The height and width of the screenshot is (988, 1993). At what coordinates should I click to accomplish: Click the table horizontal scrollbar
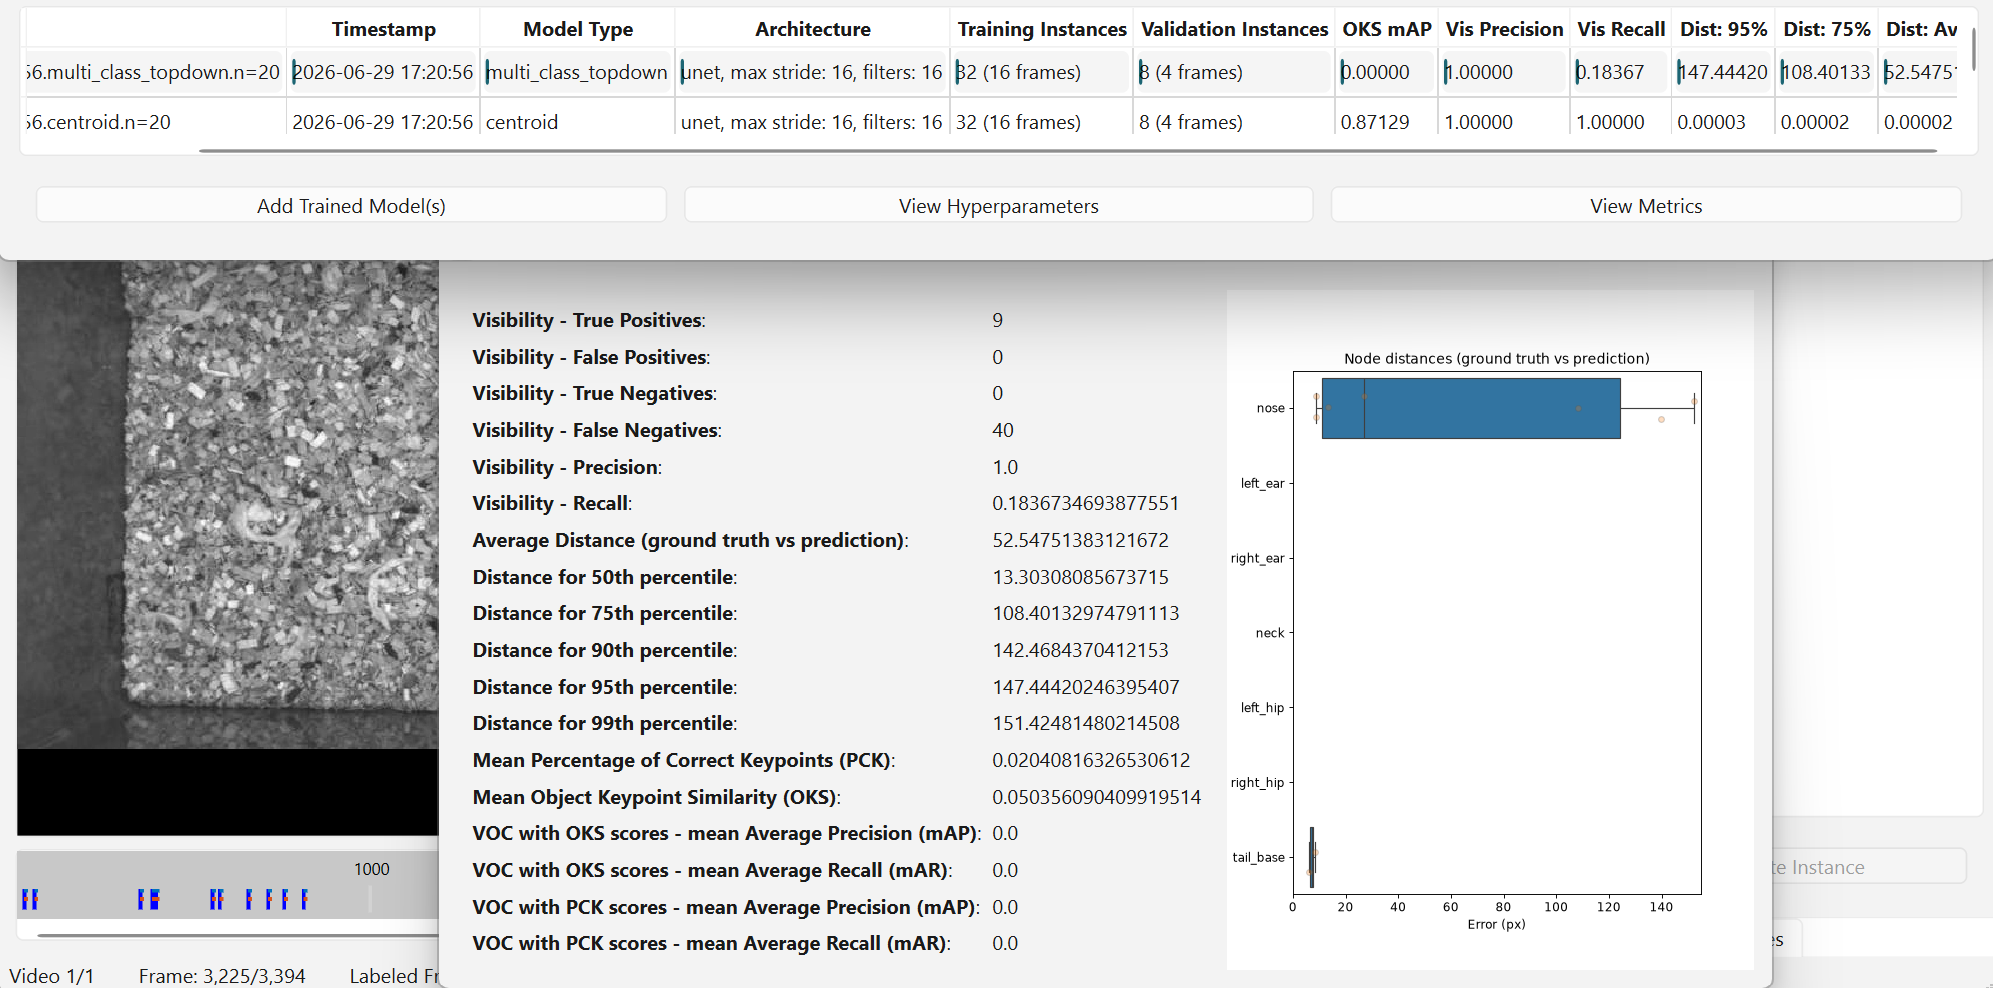[x=1068, y=151]
